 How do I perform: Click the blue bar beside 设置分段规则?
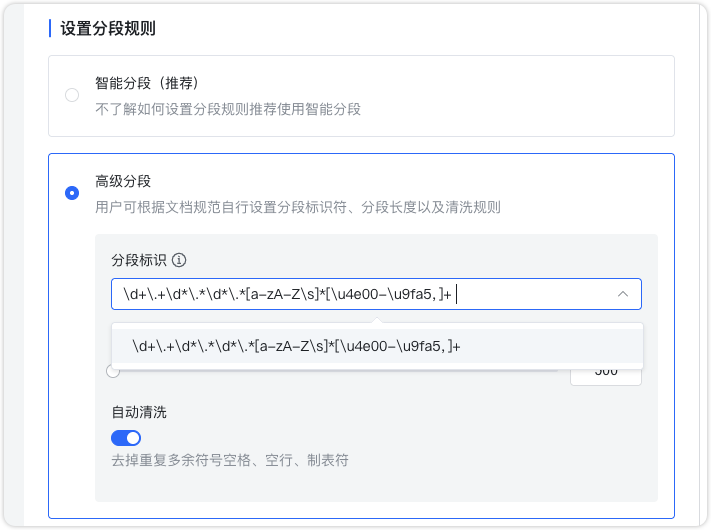(x=50, y=28)
